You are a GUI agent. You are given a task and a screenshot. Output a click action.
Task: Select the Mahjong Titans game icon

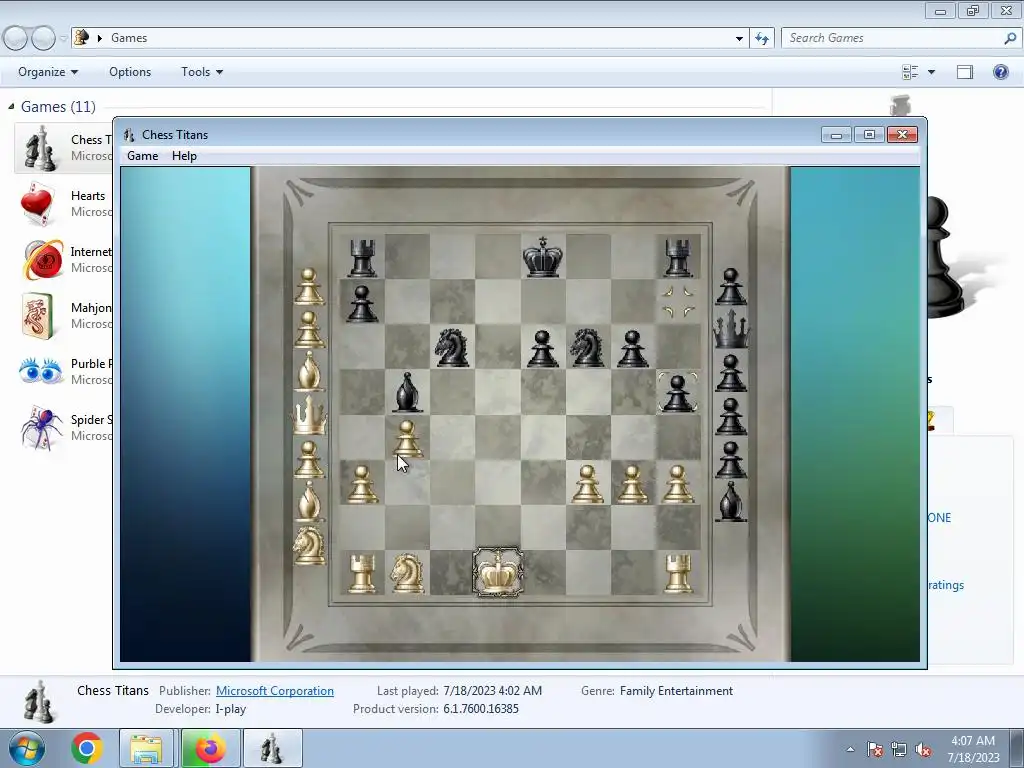tap(38, 316)
